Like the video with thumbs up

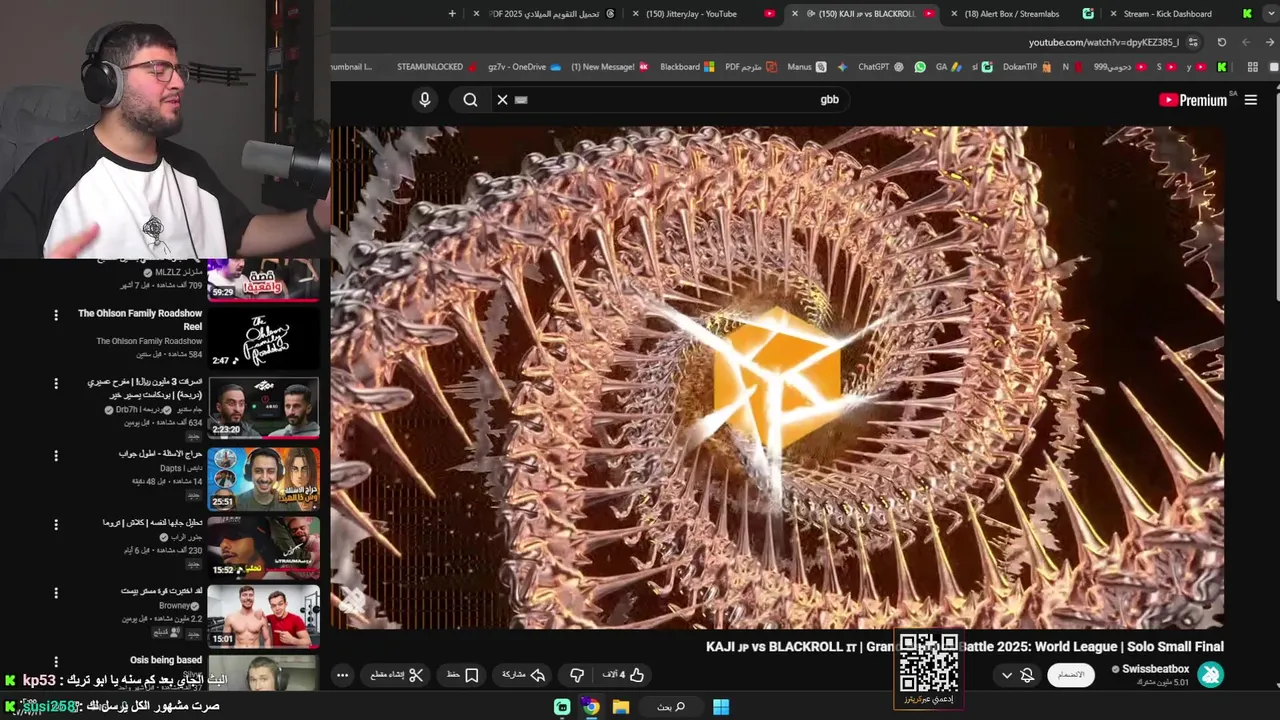click(x=624, y=675)
